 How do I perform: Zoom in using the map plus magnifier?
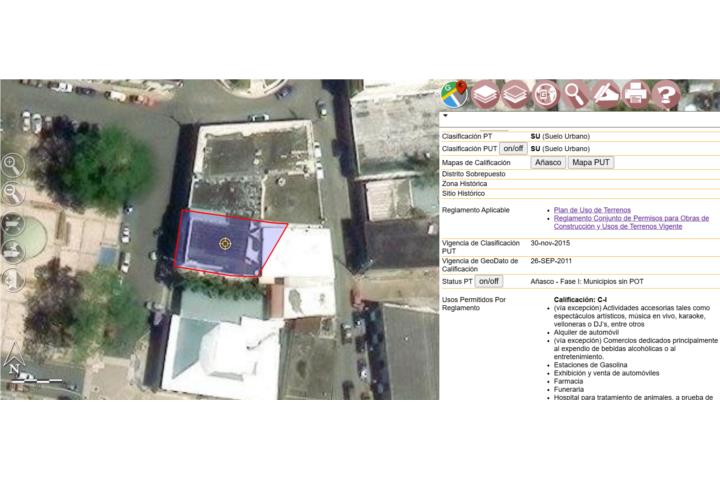click(x=12, y=165)
